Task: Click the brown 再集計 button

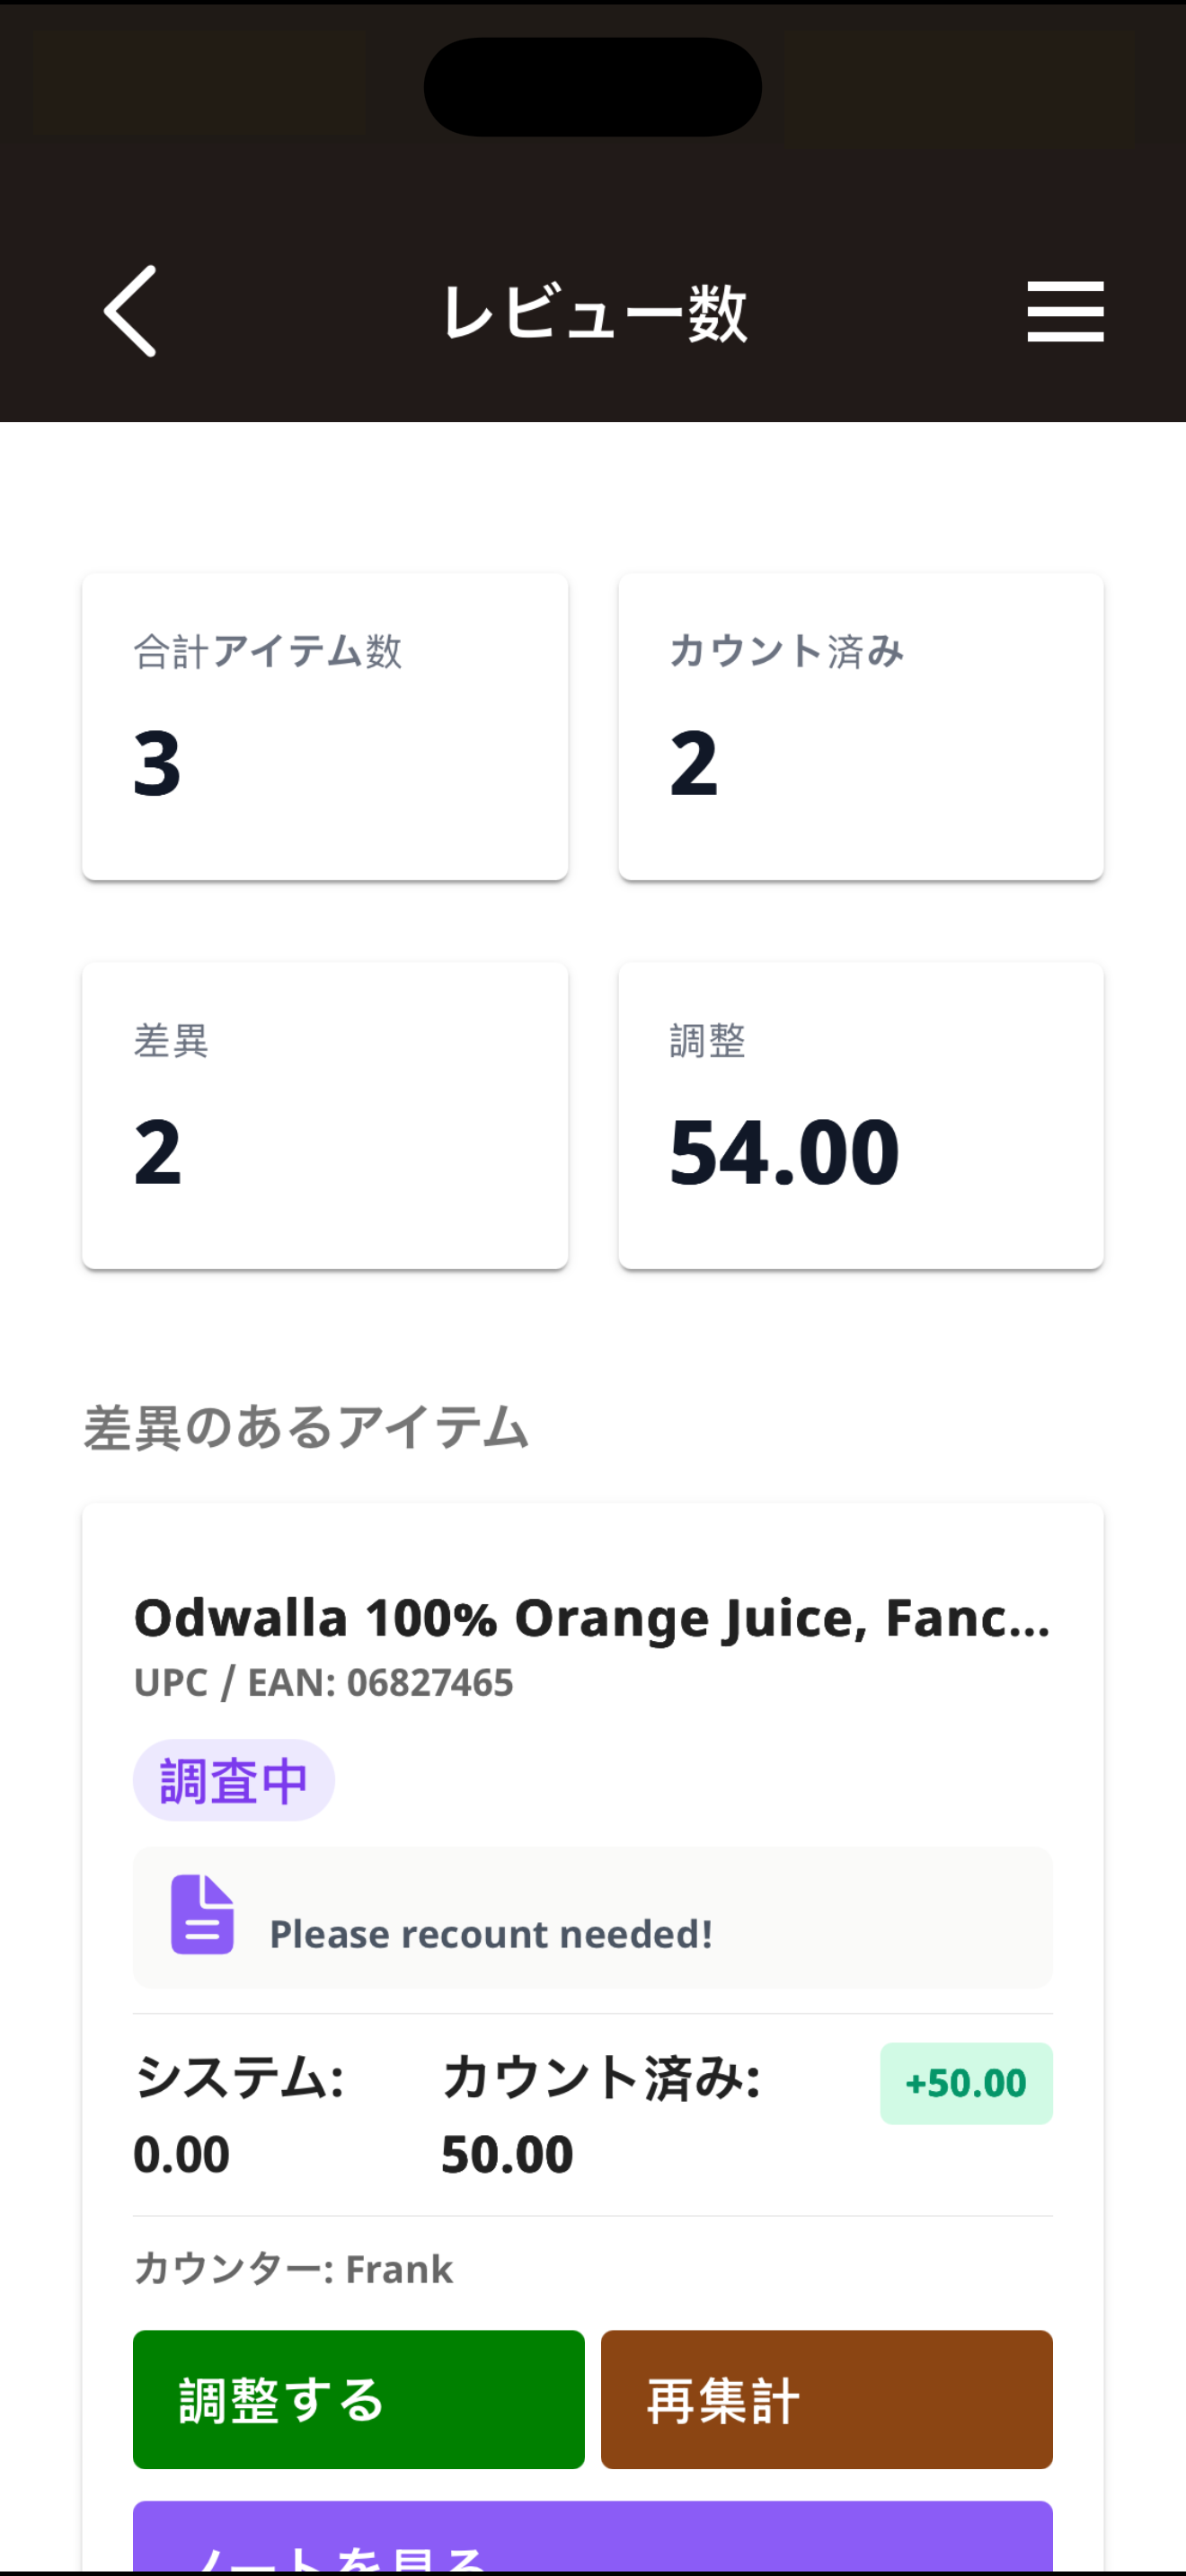Action: click(827, 2399)
